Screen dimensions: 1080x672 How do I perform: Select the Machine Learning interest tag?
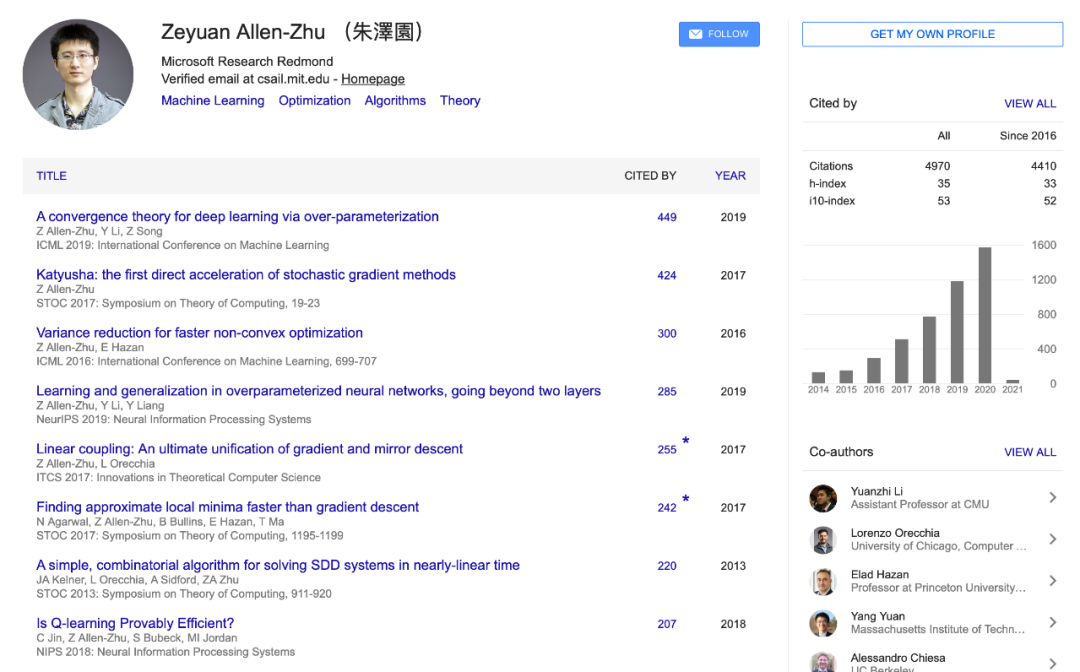tap(213, 101)
